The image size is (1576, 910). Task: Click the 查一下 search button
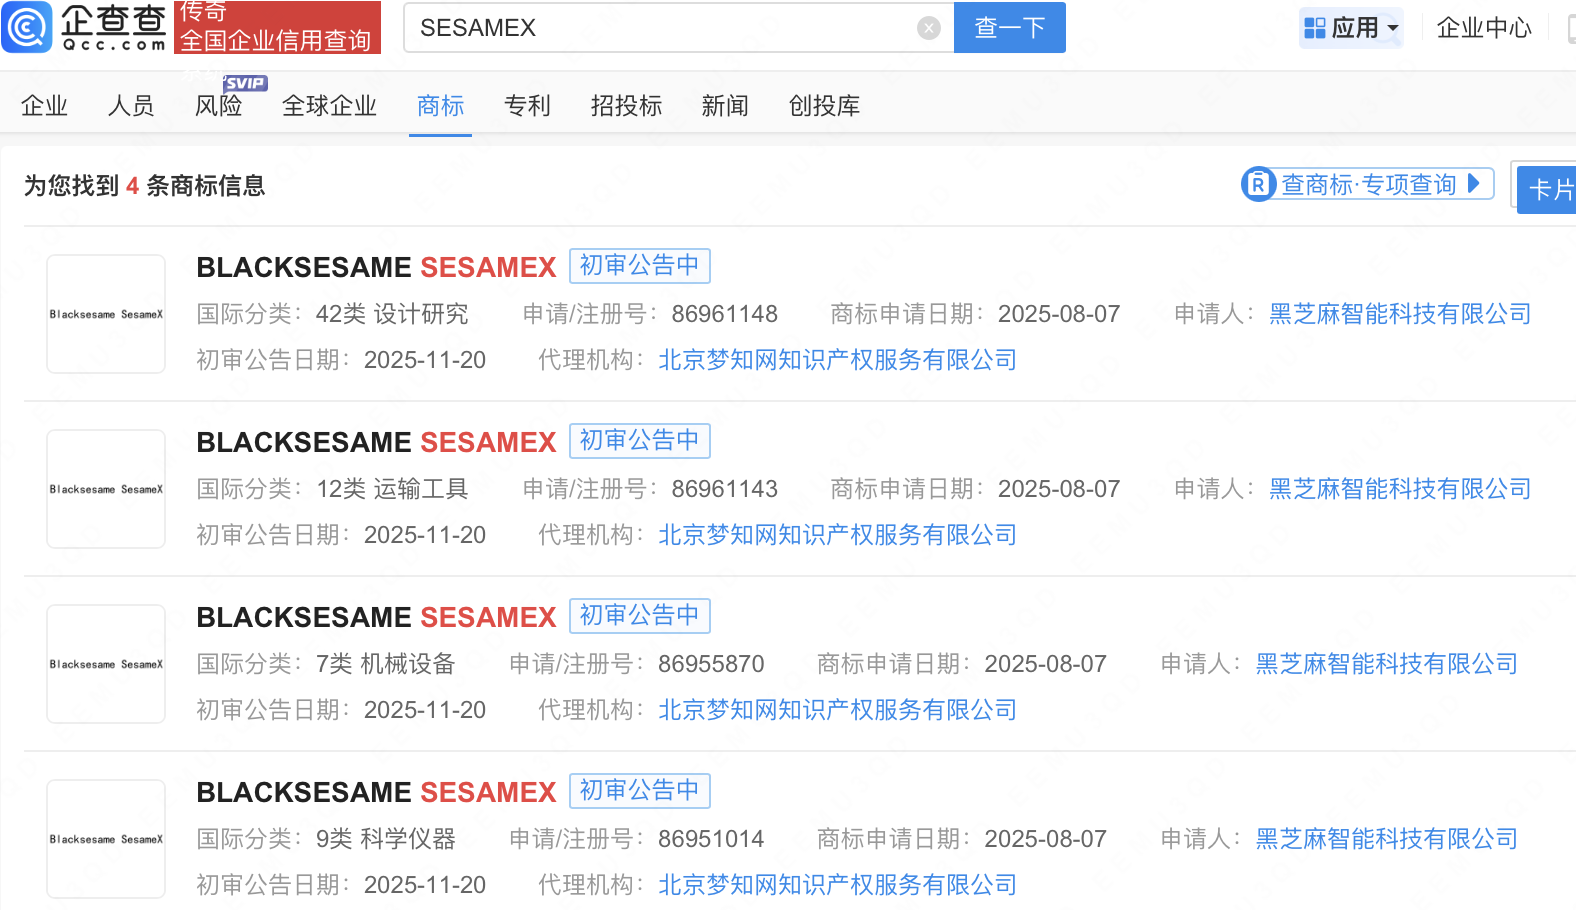click(1009, 28)
